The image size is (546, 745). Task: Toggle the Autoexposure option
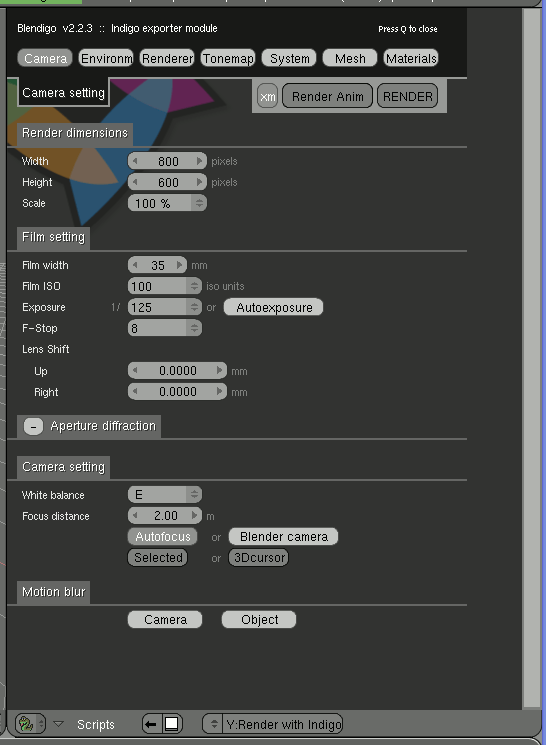(273, 307)
